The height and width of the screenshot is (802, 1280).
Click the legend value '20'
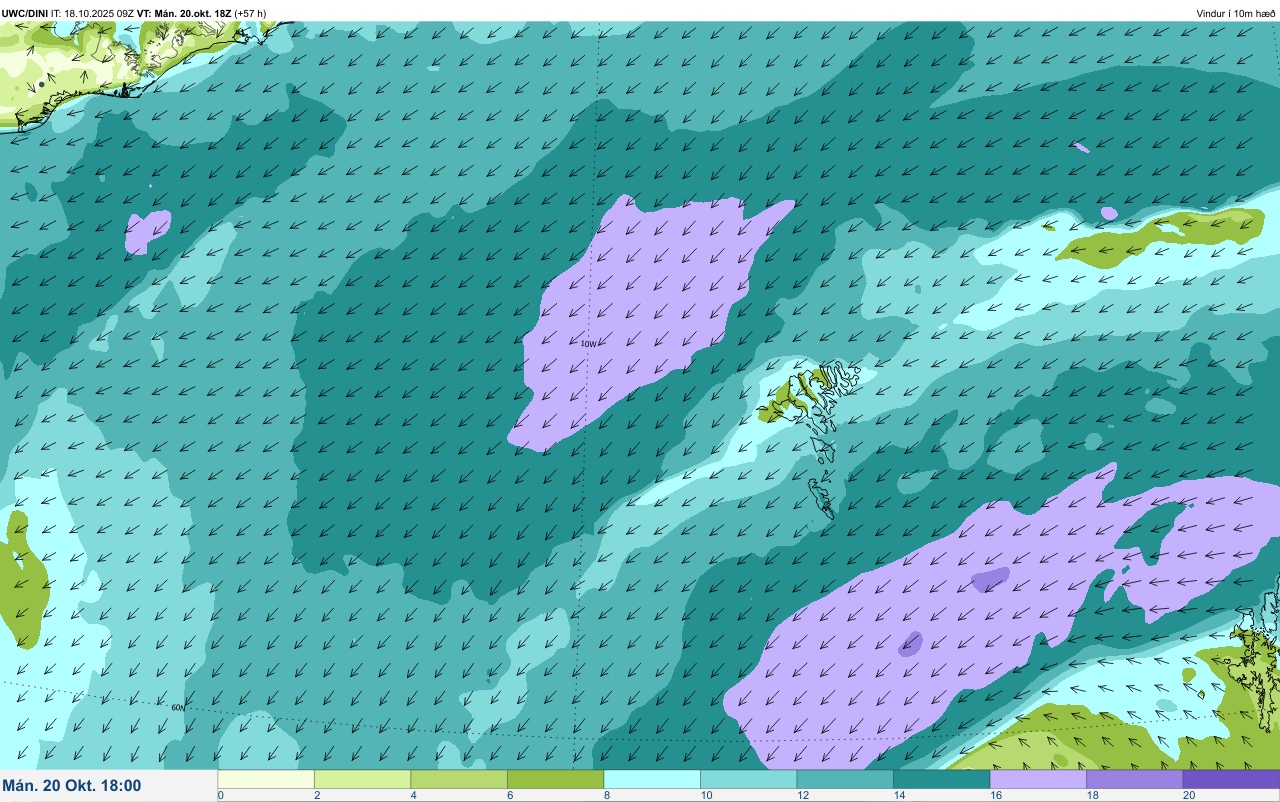(x=1189, y=795)
